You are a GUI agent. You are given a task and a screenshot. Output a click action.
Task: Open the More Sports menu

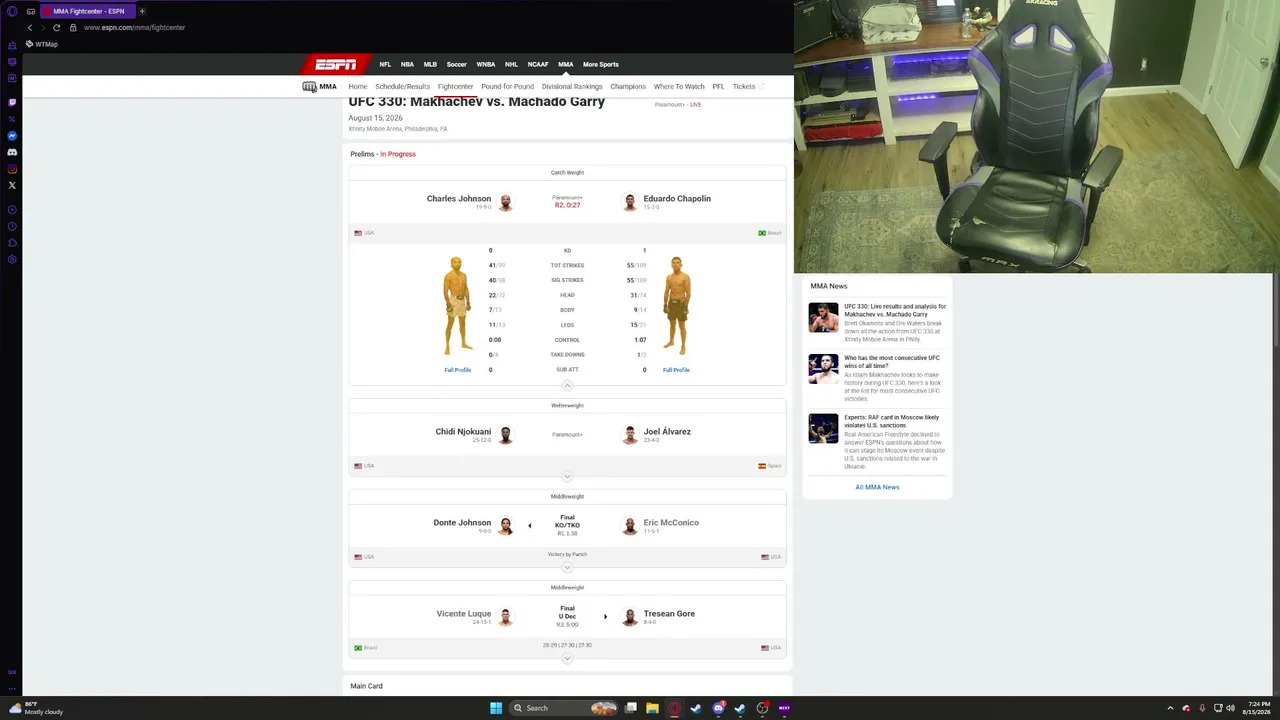pos(601,64)
